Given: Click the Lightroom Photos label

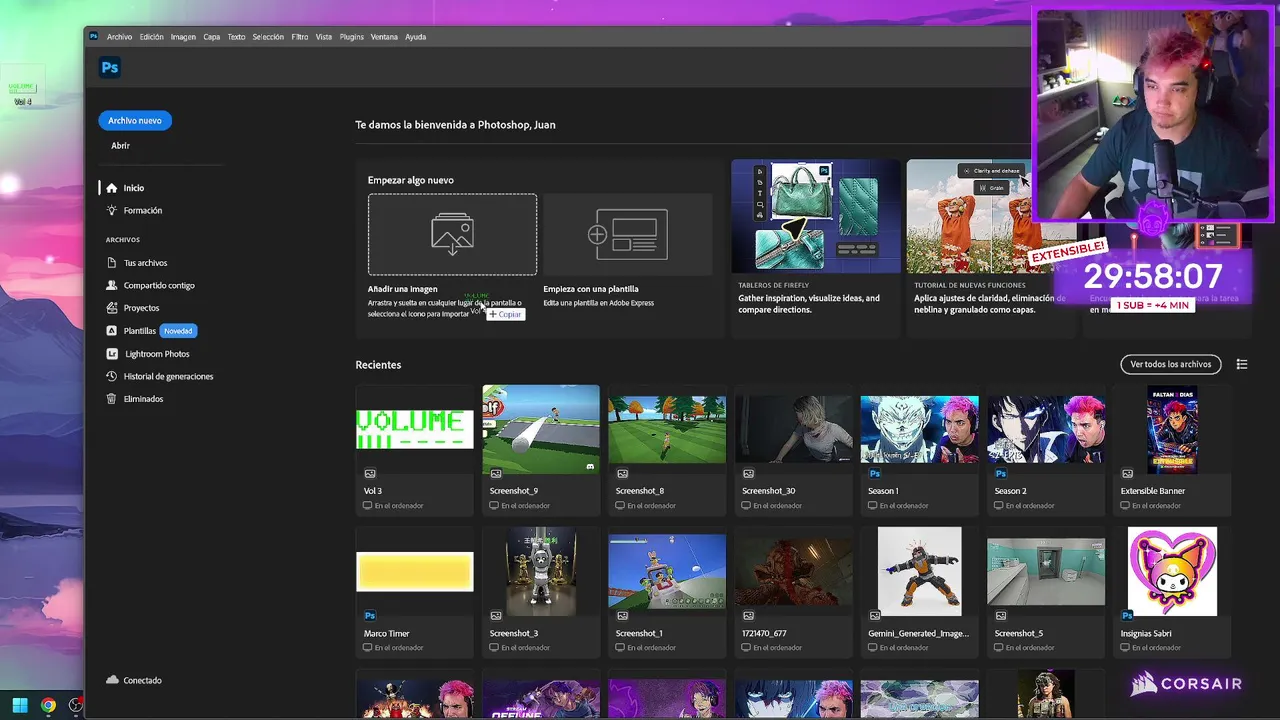Looking at the screenshot, I should click(x=157, y=354).
